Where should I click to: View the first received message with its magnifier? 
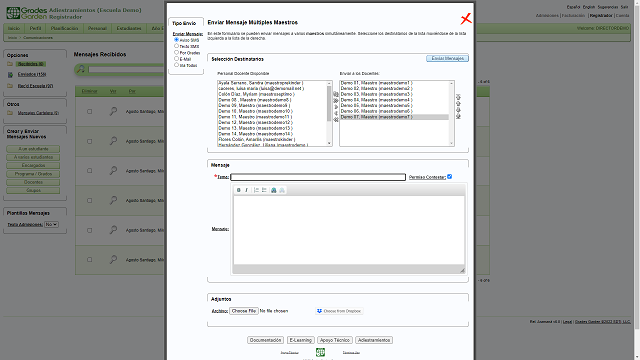point(113,111)
